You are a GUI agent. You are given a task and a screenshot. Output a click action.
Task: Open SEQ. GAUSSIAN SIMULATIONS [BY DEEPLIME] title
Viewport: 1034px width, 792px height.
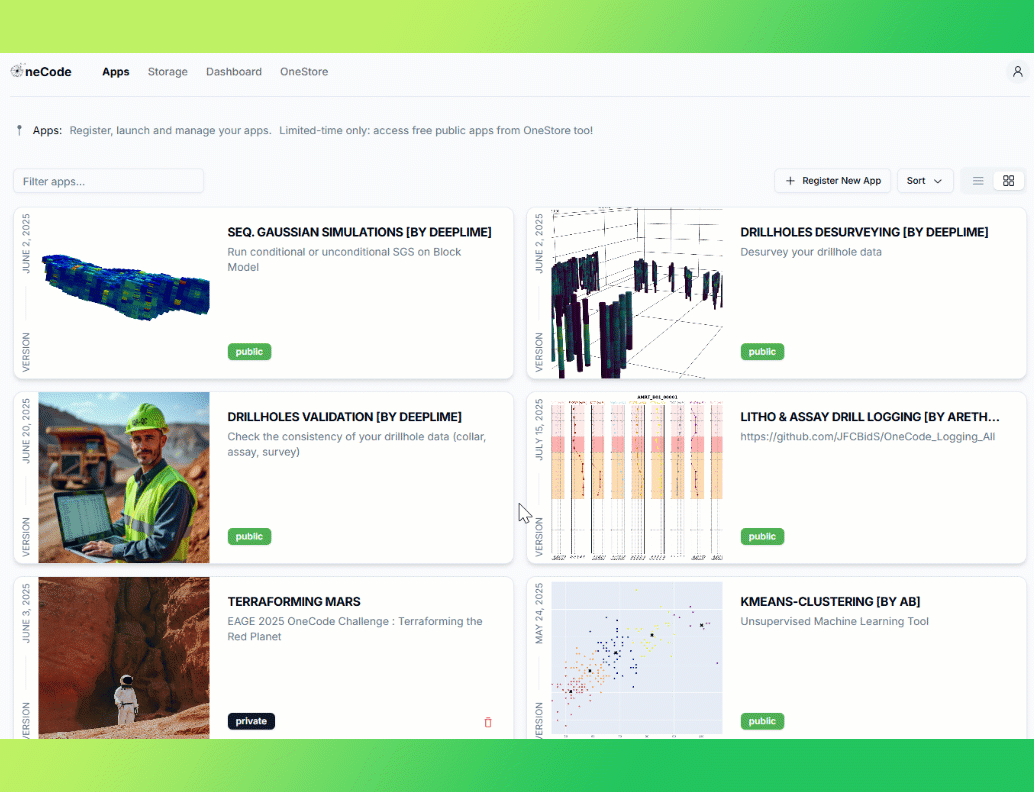point(359,232)
